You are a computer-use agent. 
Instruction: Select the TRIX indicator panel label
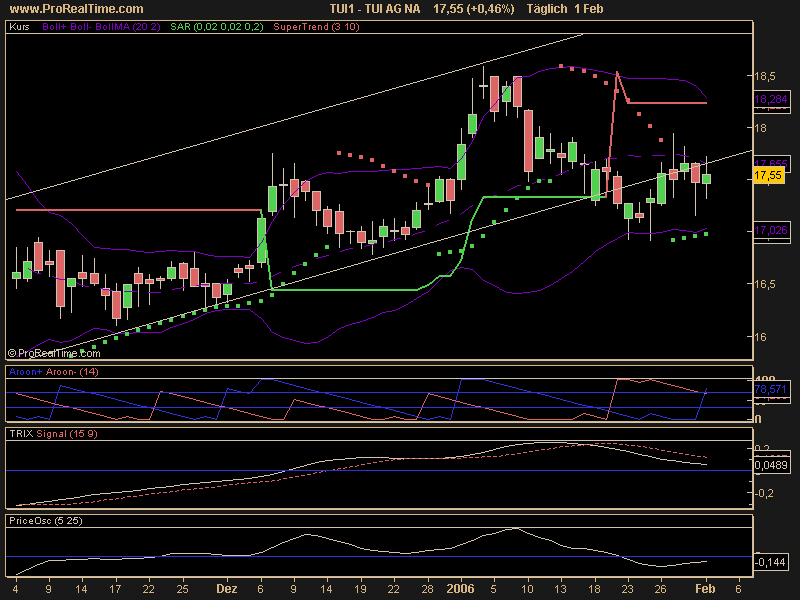[20, 434]
